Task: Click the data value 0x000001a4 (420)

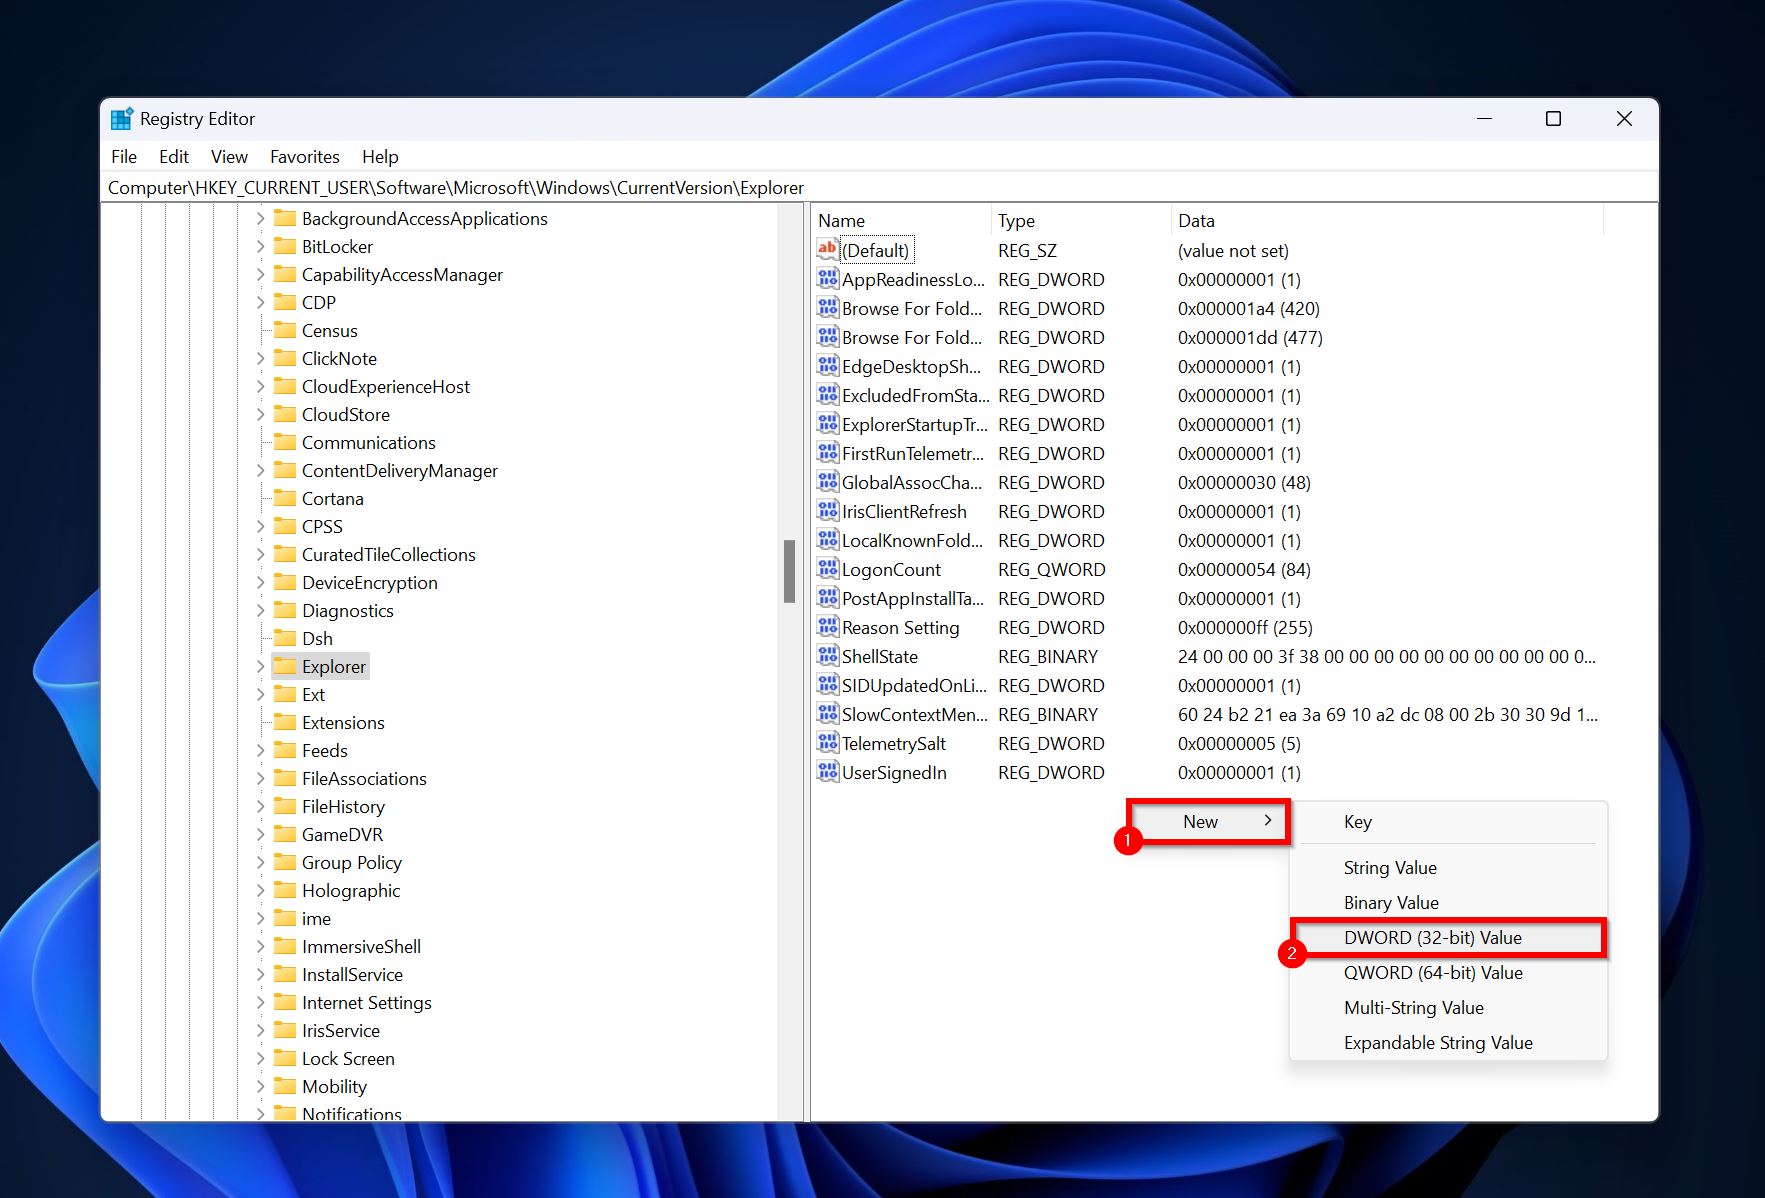Action: click(x=1249, y=308)
